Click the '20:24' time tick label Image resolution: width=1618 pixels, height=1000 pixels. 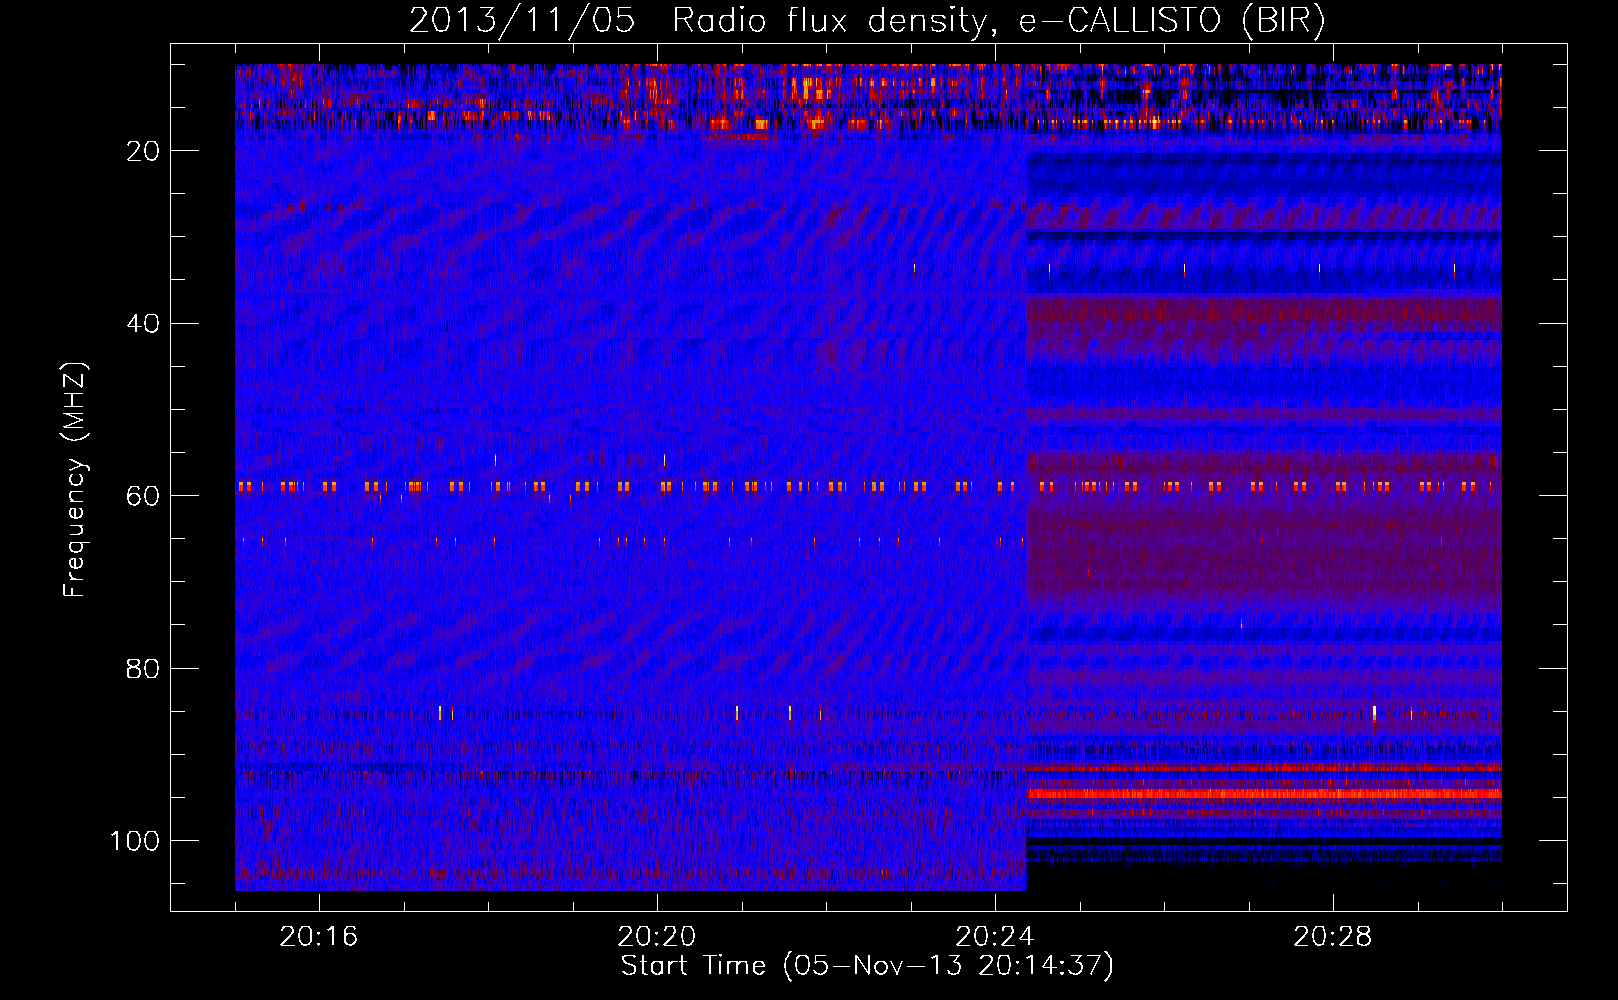click(x=995, y=937)
